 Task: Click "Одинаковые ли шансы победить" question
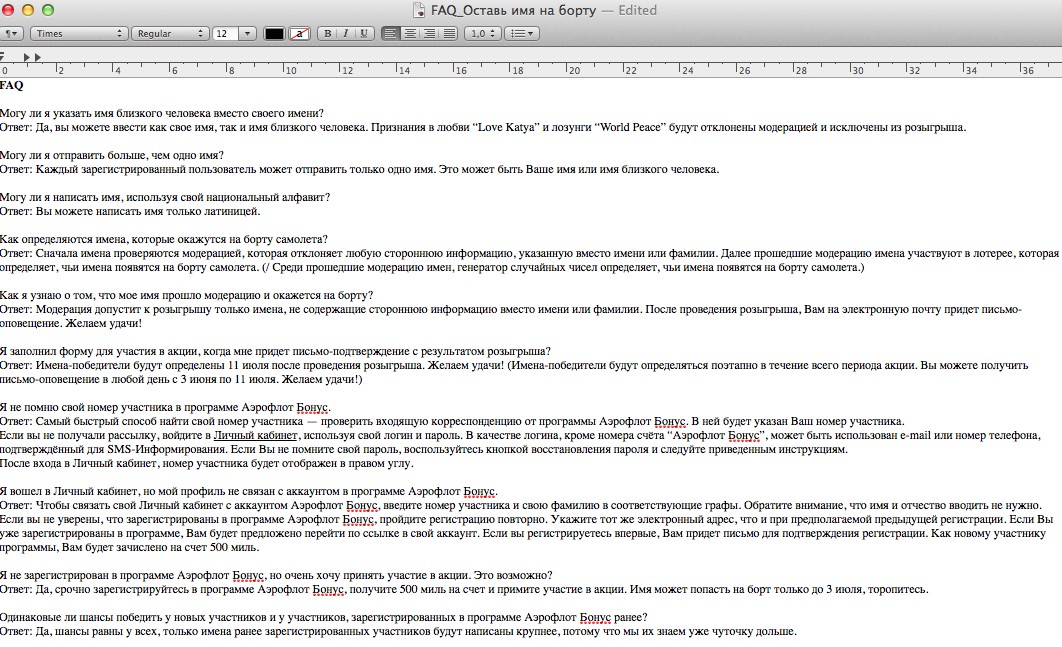pos(324,617)
